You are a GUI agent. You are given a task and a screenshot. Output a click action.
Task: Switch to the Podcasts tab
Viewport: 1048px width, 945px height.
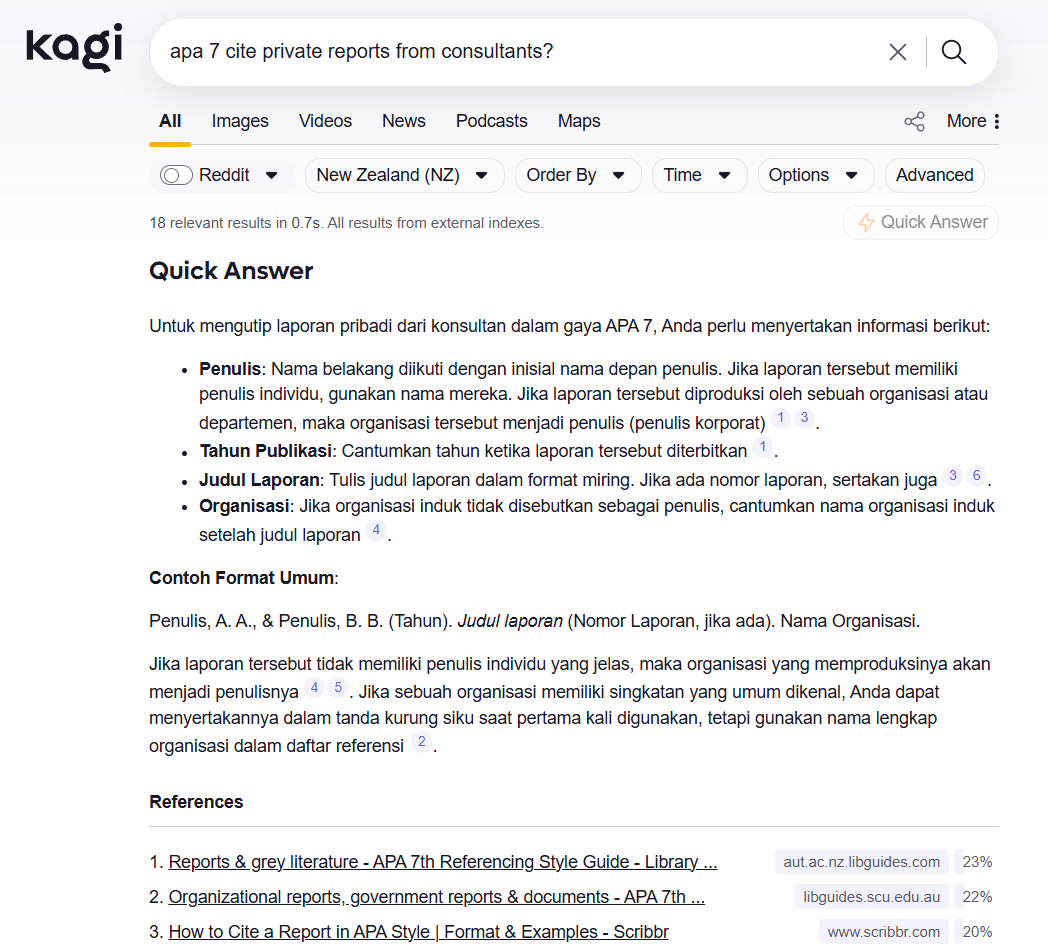click(491, 121)
